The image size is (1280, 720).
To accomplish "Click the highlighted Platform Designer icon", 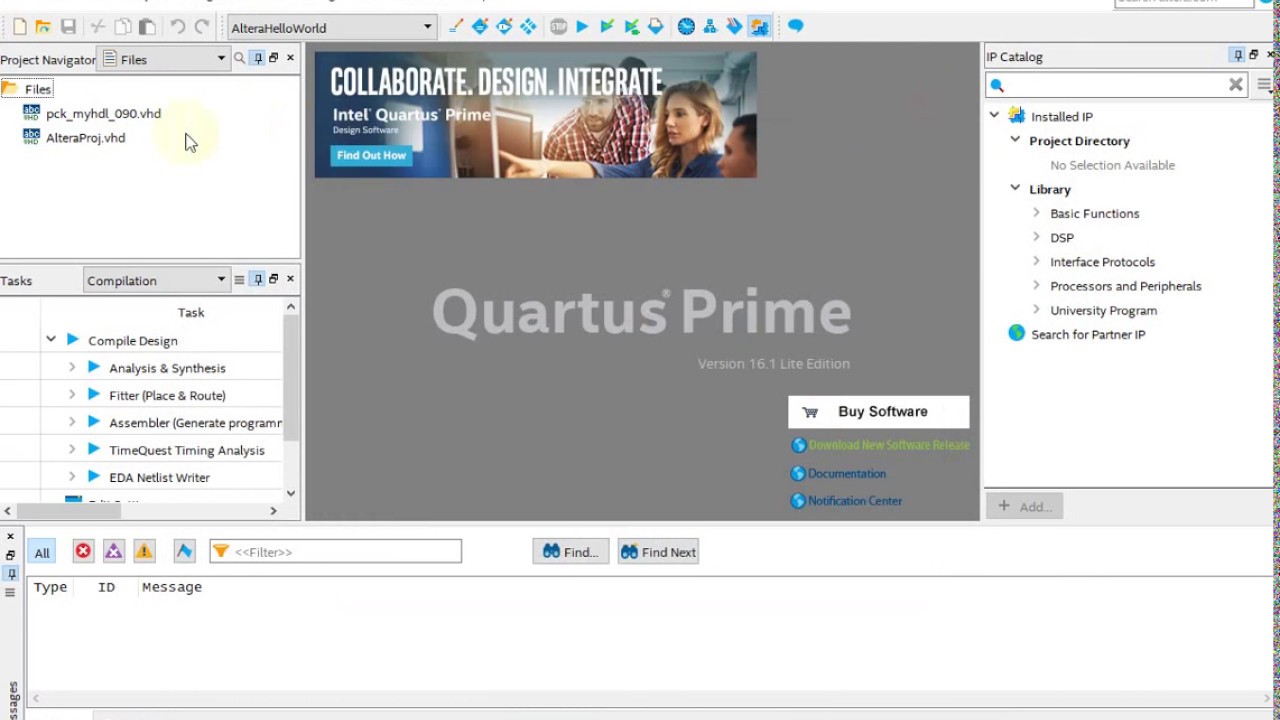I will 759,27.
